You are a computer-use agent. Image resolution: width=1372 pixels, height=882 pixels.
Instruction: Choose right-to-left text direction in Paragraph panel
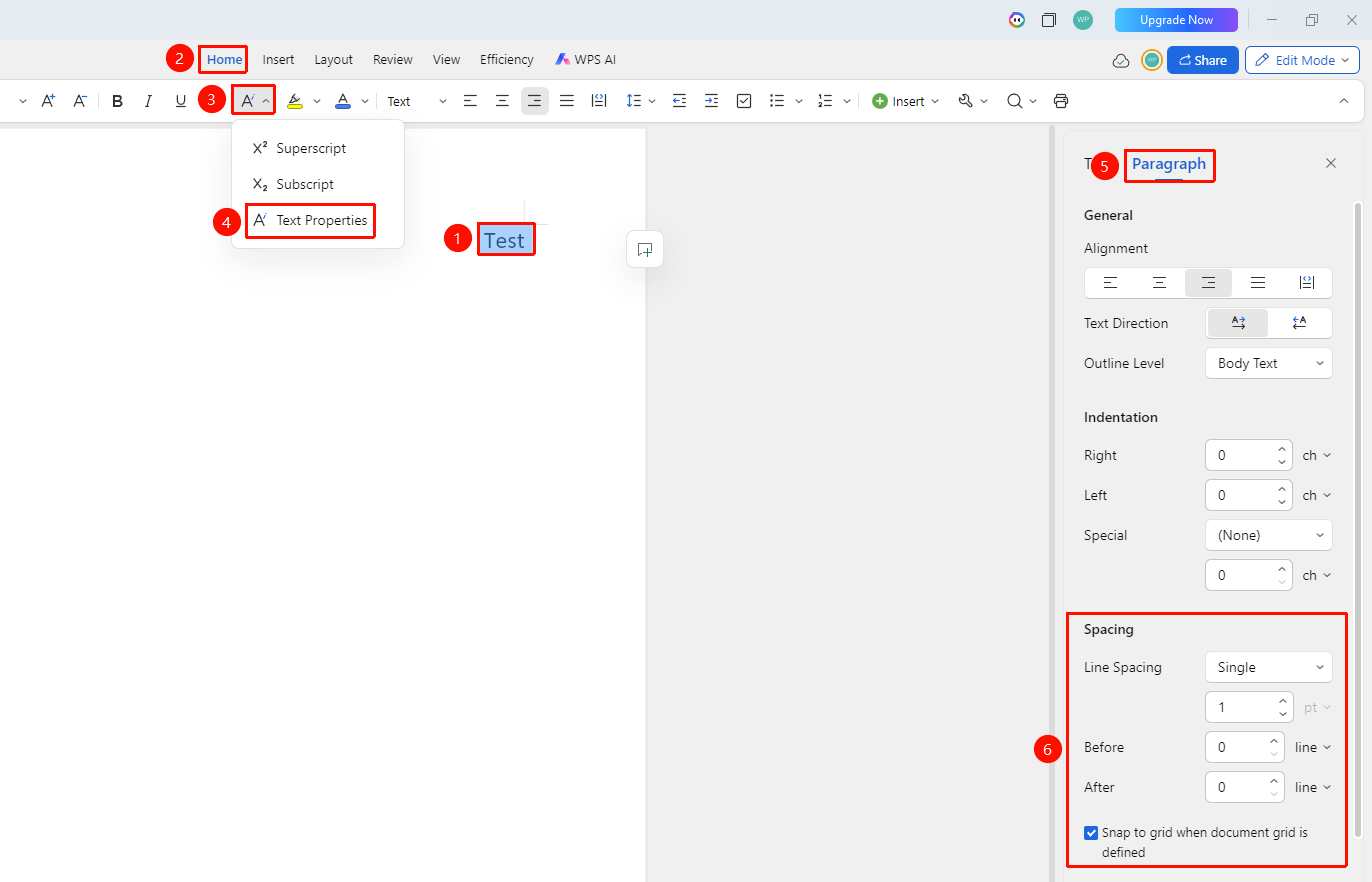[1299, 323]
